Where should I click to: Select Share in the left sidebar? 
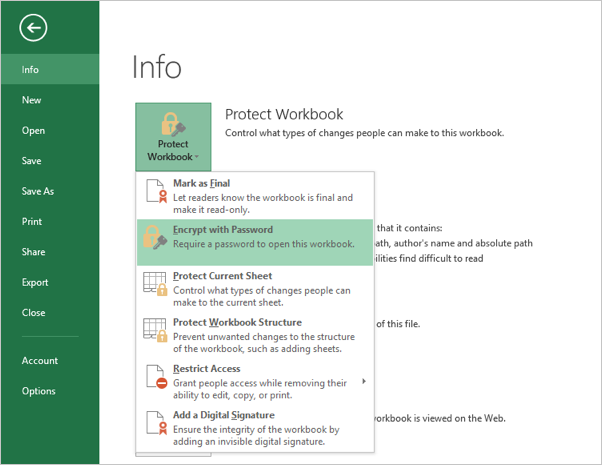[34, 252]
